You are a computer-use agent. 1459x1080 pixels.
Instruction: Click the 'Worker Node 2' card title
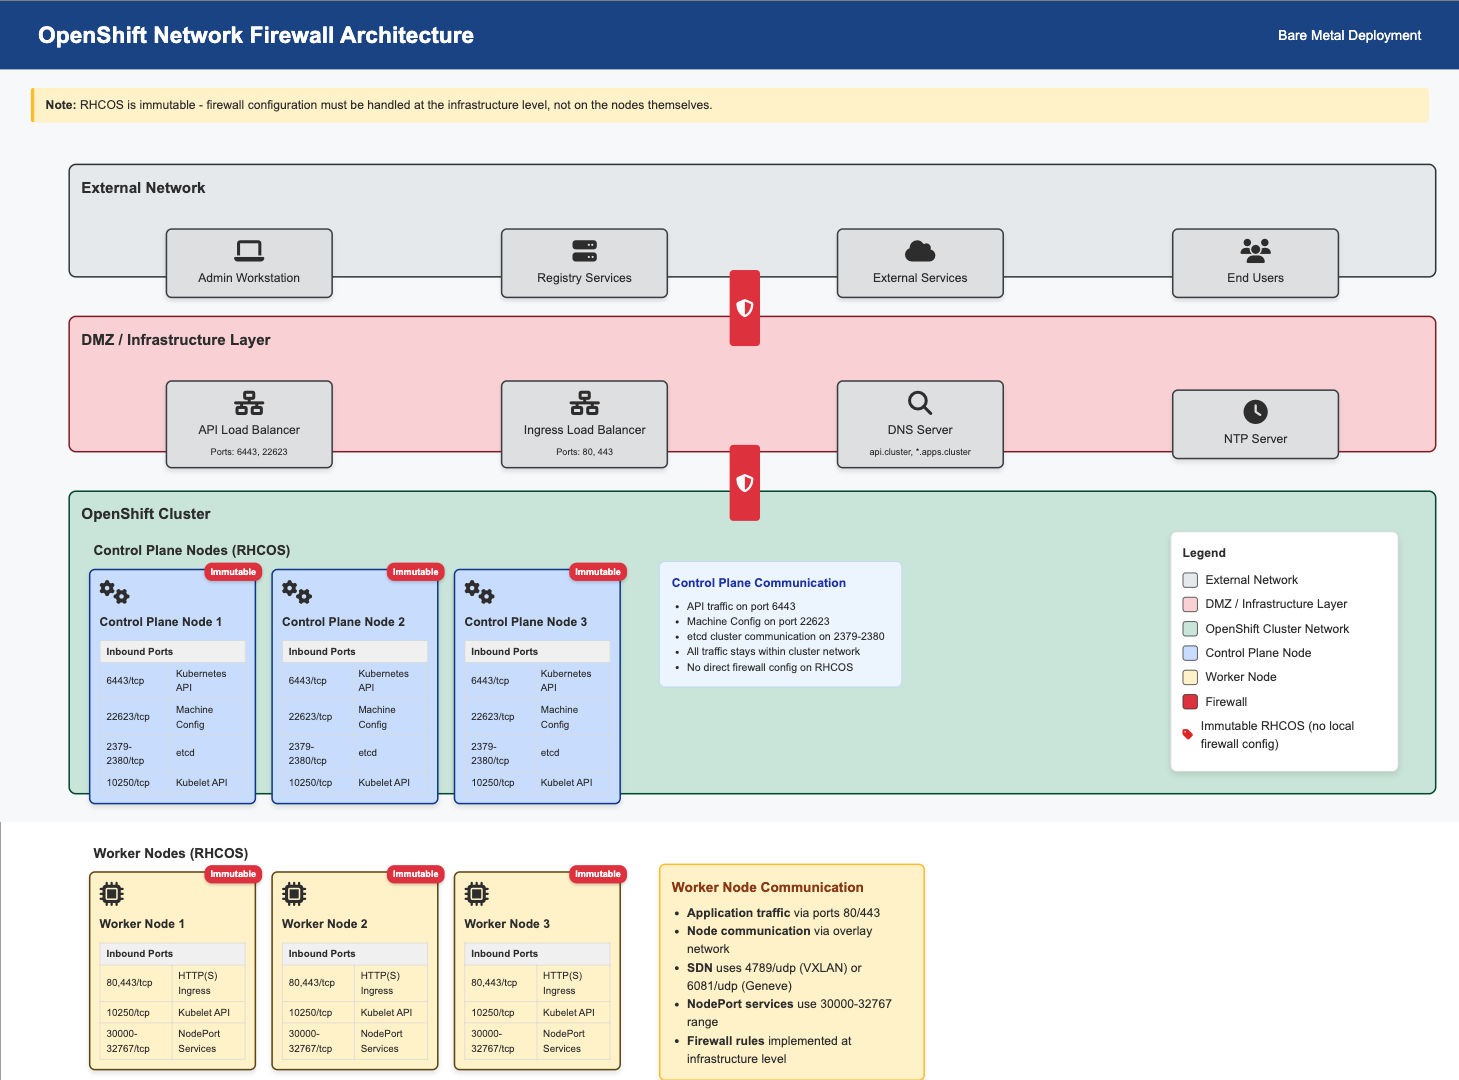pyautogui.click(x=325, y=924)
